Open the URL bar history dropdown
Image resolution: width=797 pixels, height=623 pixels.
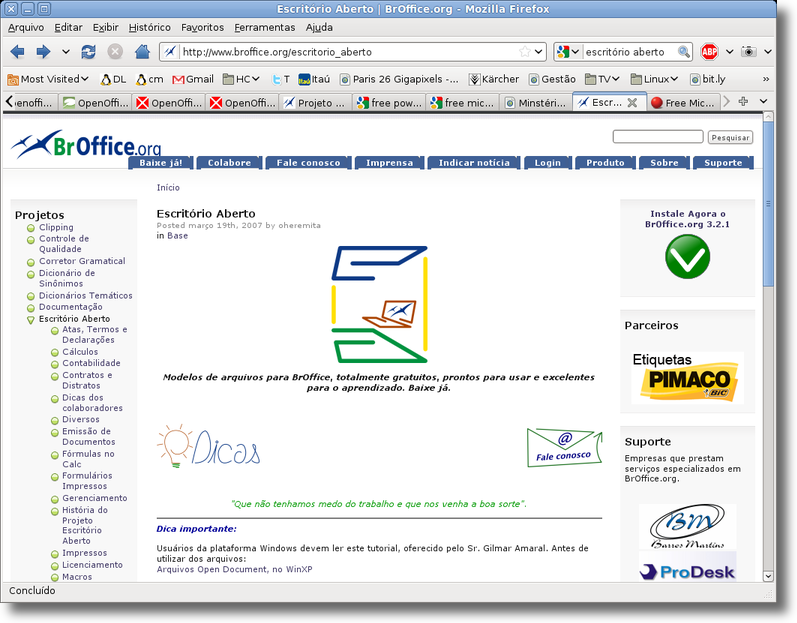click(538, 52)
